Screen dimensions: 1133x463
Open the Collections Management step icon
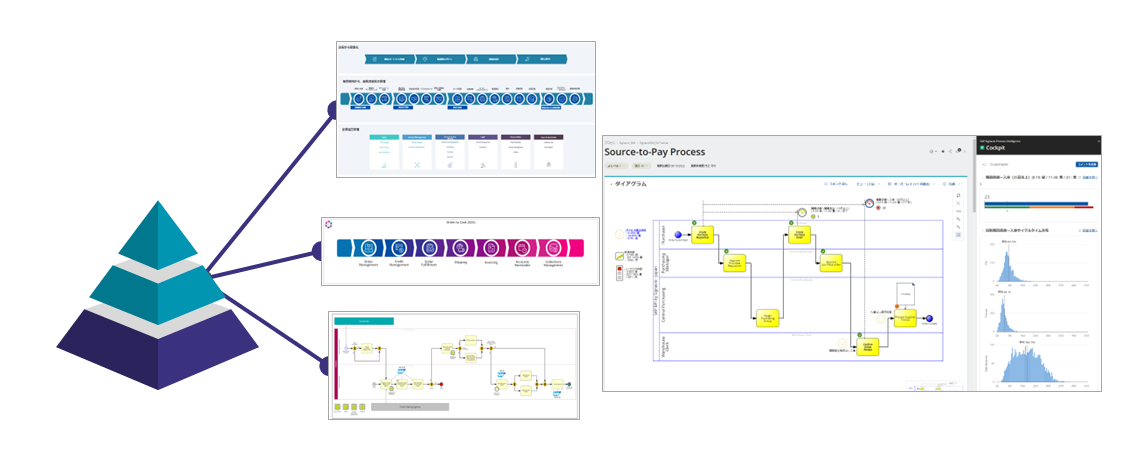[x=551, y=247]
